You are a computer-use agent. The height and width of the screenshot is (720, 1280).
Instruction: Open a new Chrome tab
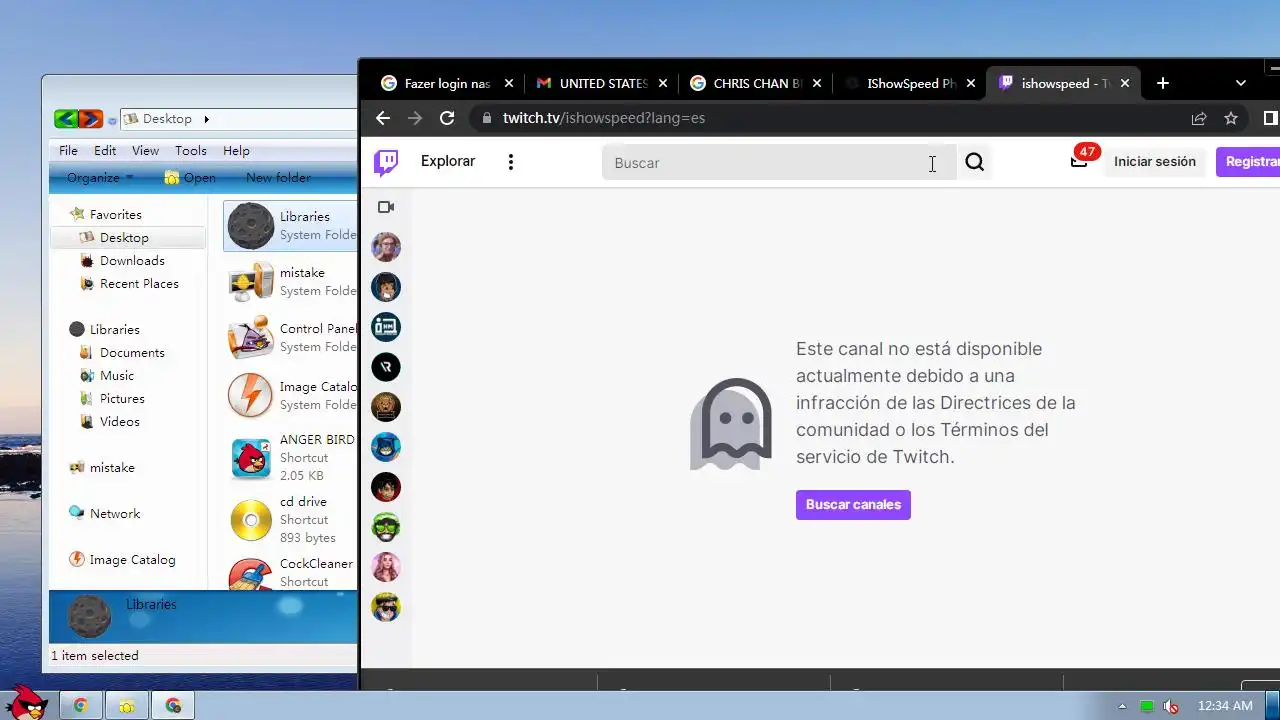point(1162,84)
